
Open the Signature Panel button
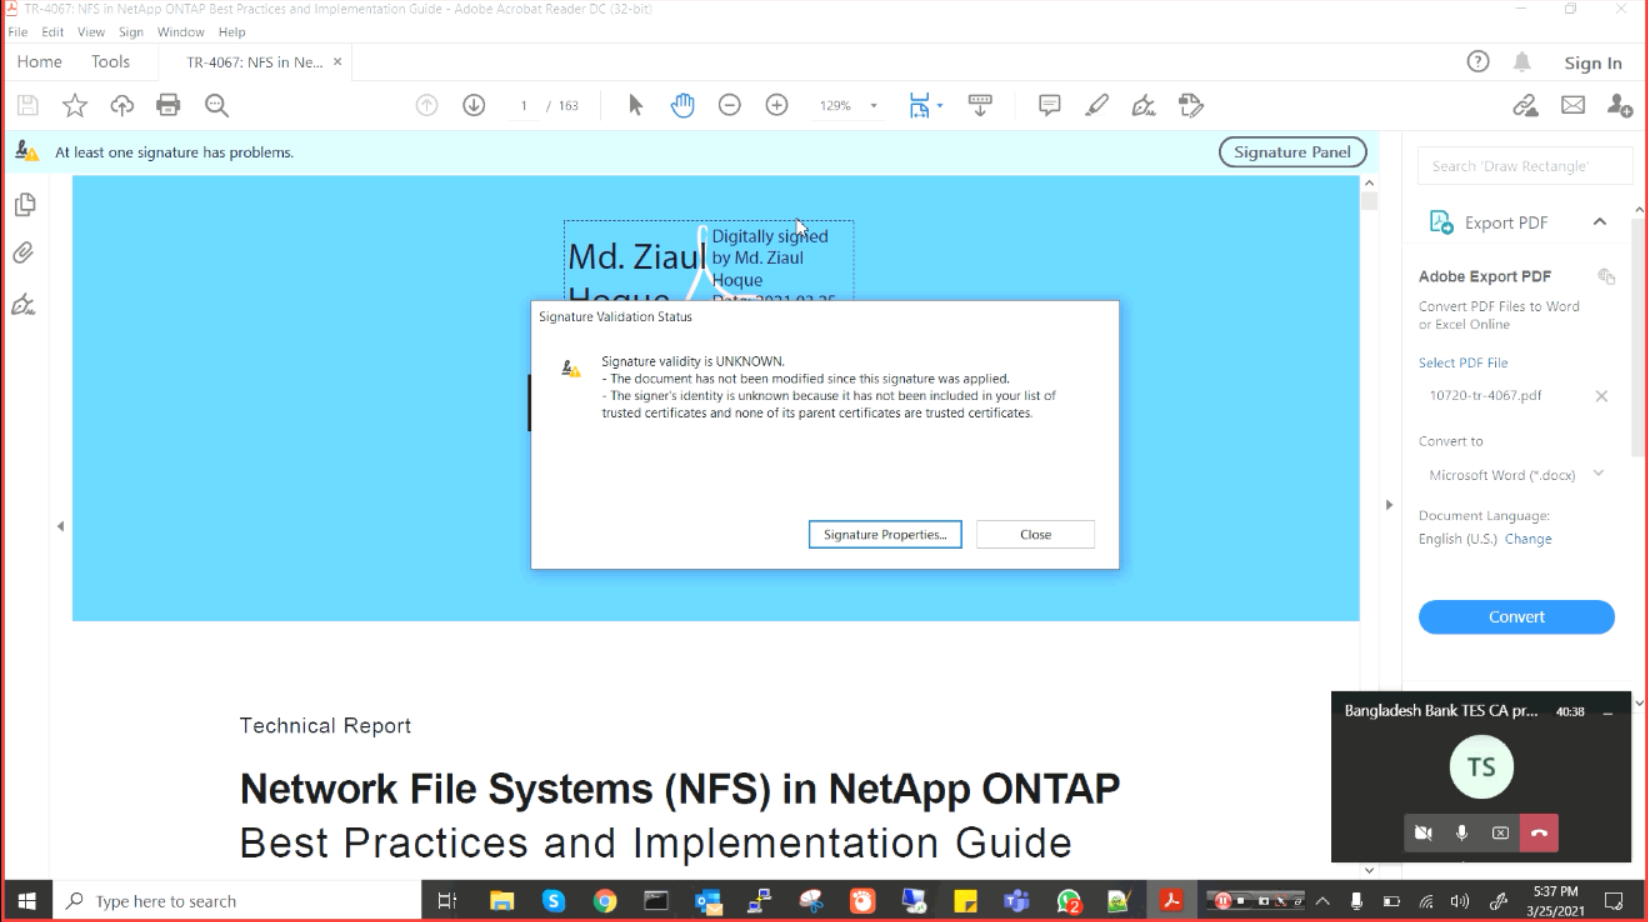(1292, 152)
